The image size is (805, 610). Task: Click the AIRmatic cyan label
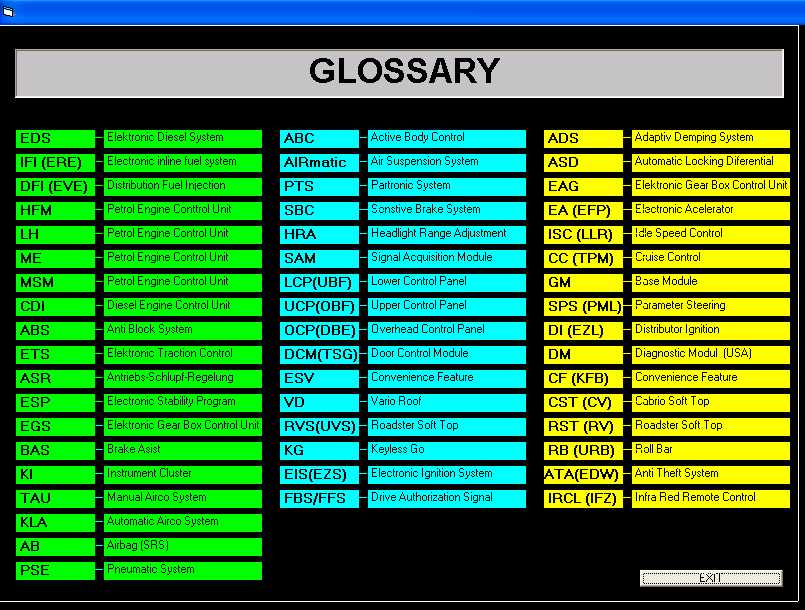coord(319,162)
